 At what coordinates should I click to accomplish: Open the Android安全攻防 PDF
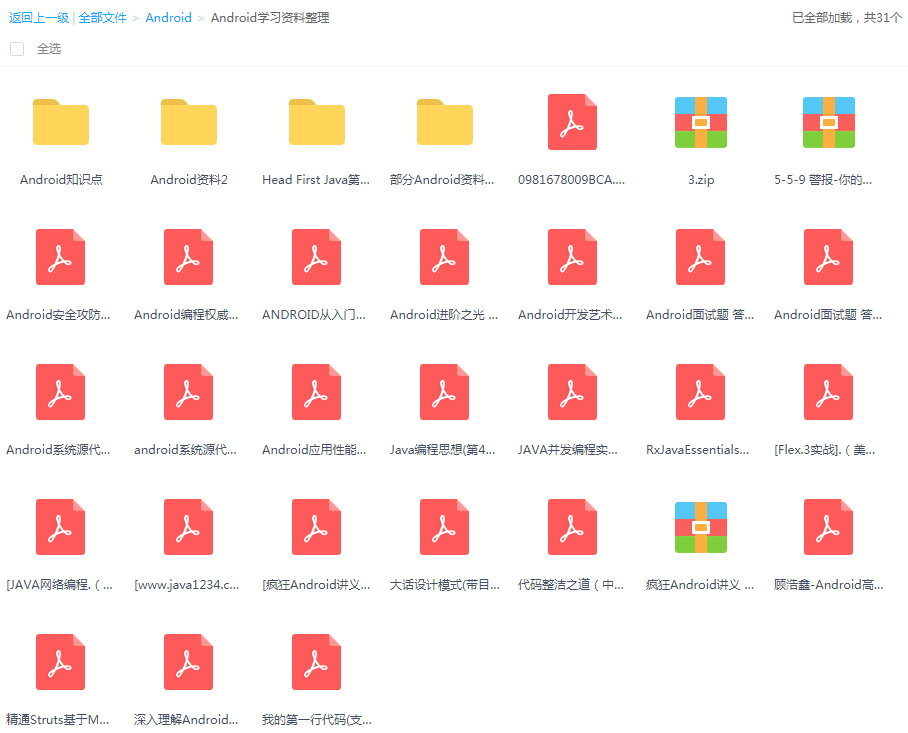point(60,257)
